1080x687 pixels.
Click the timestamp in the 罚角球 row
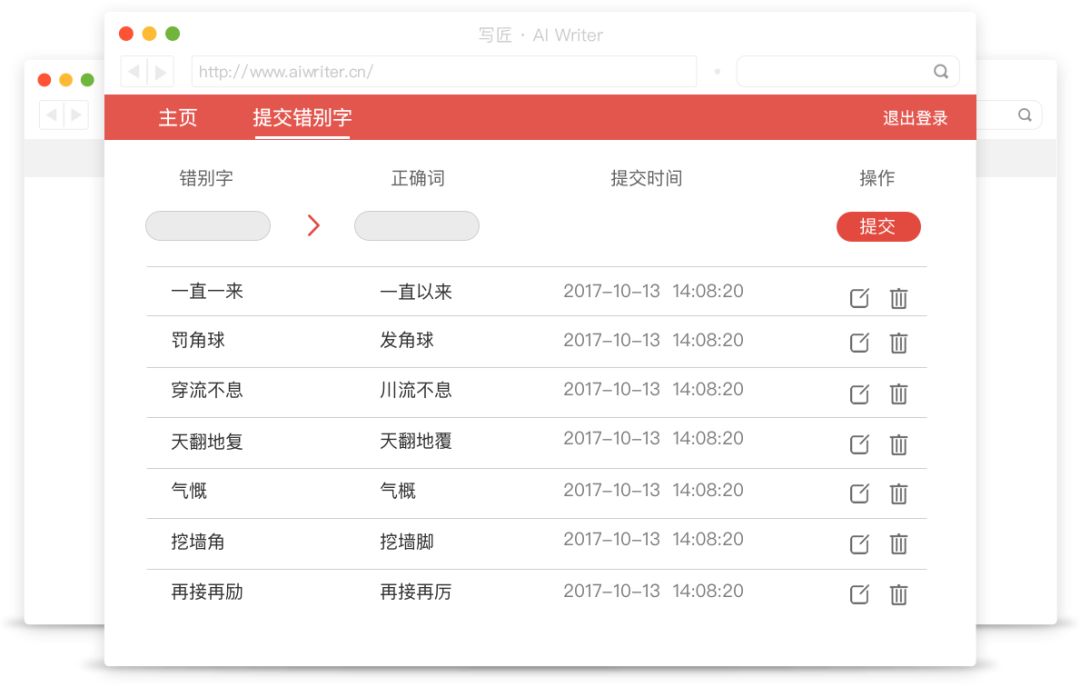point(653,340)
